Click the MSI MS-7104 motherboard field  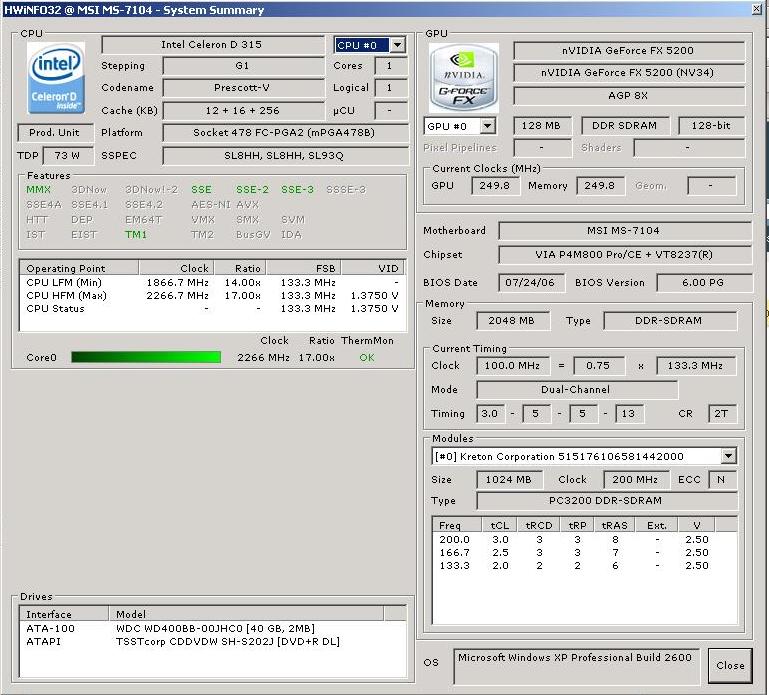[624, 231]
